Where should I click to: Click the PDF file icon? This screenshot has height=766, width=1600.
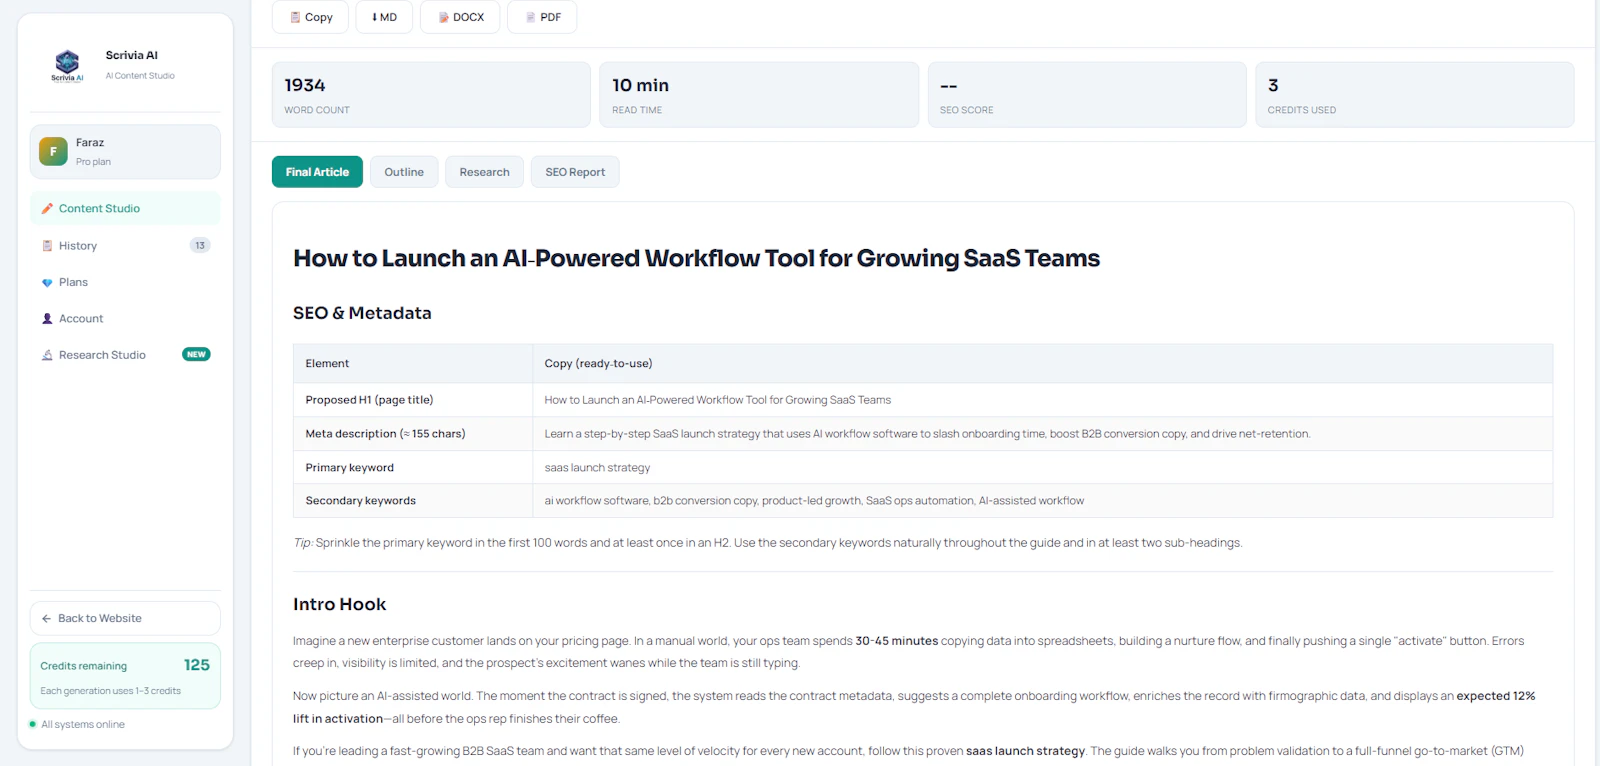[x=531, y=17]
